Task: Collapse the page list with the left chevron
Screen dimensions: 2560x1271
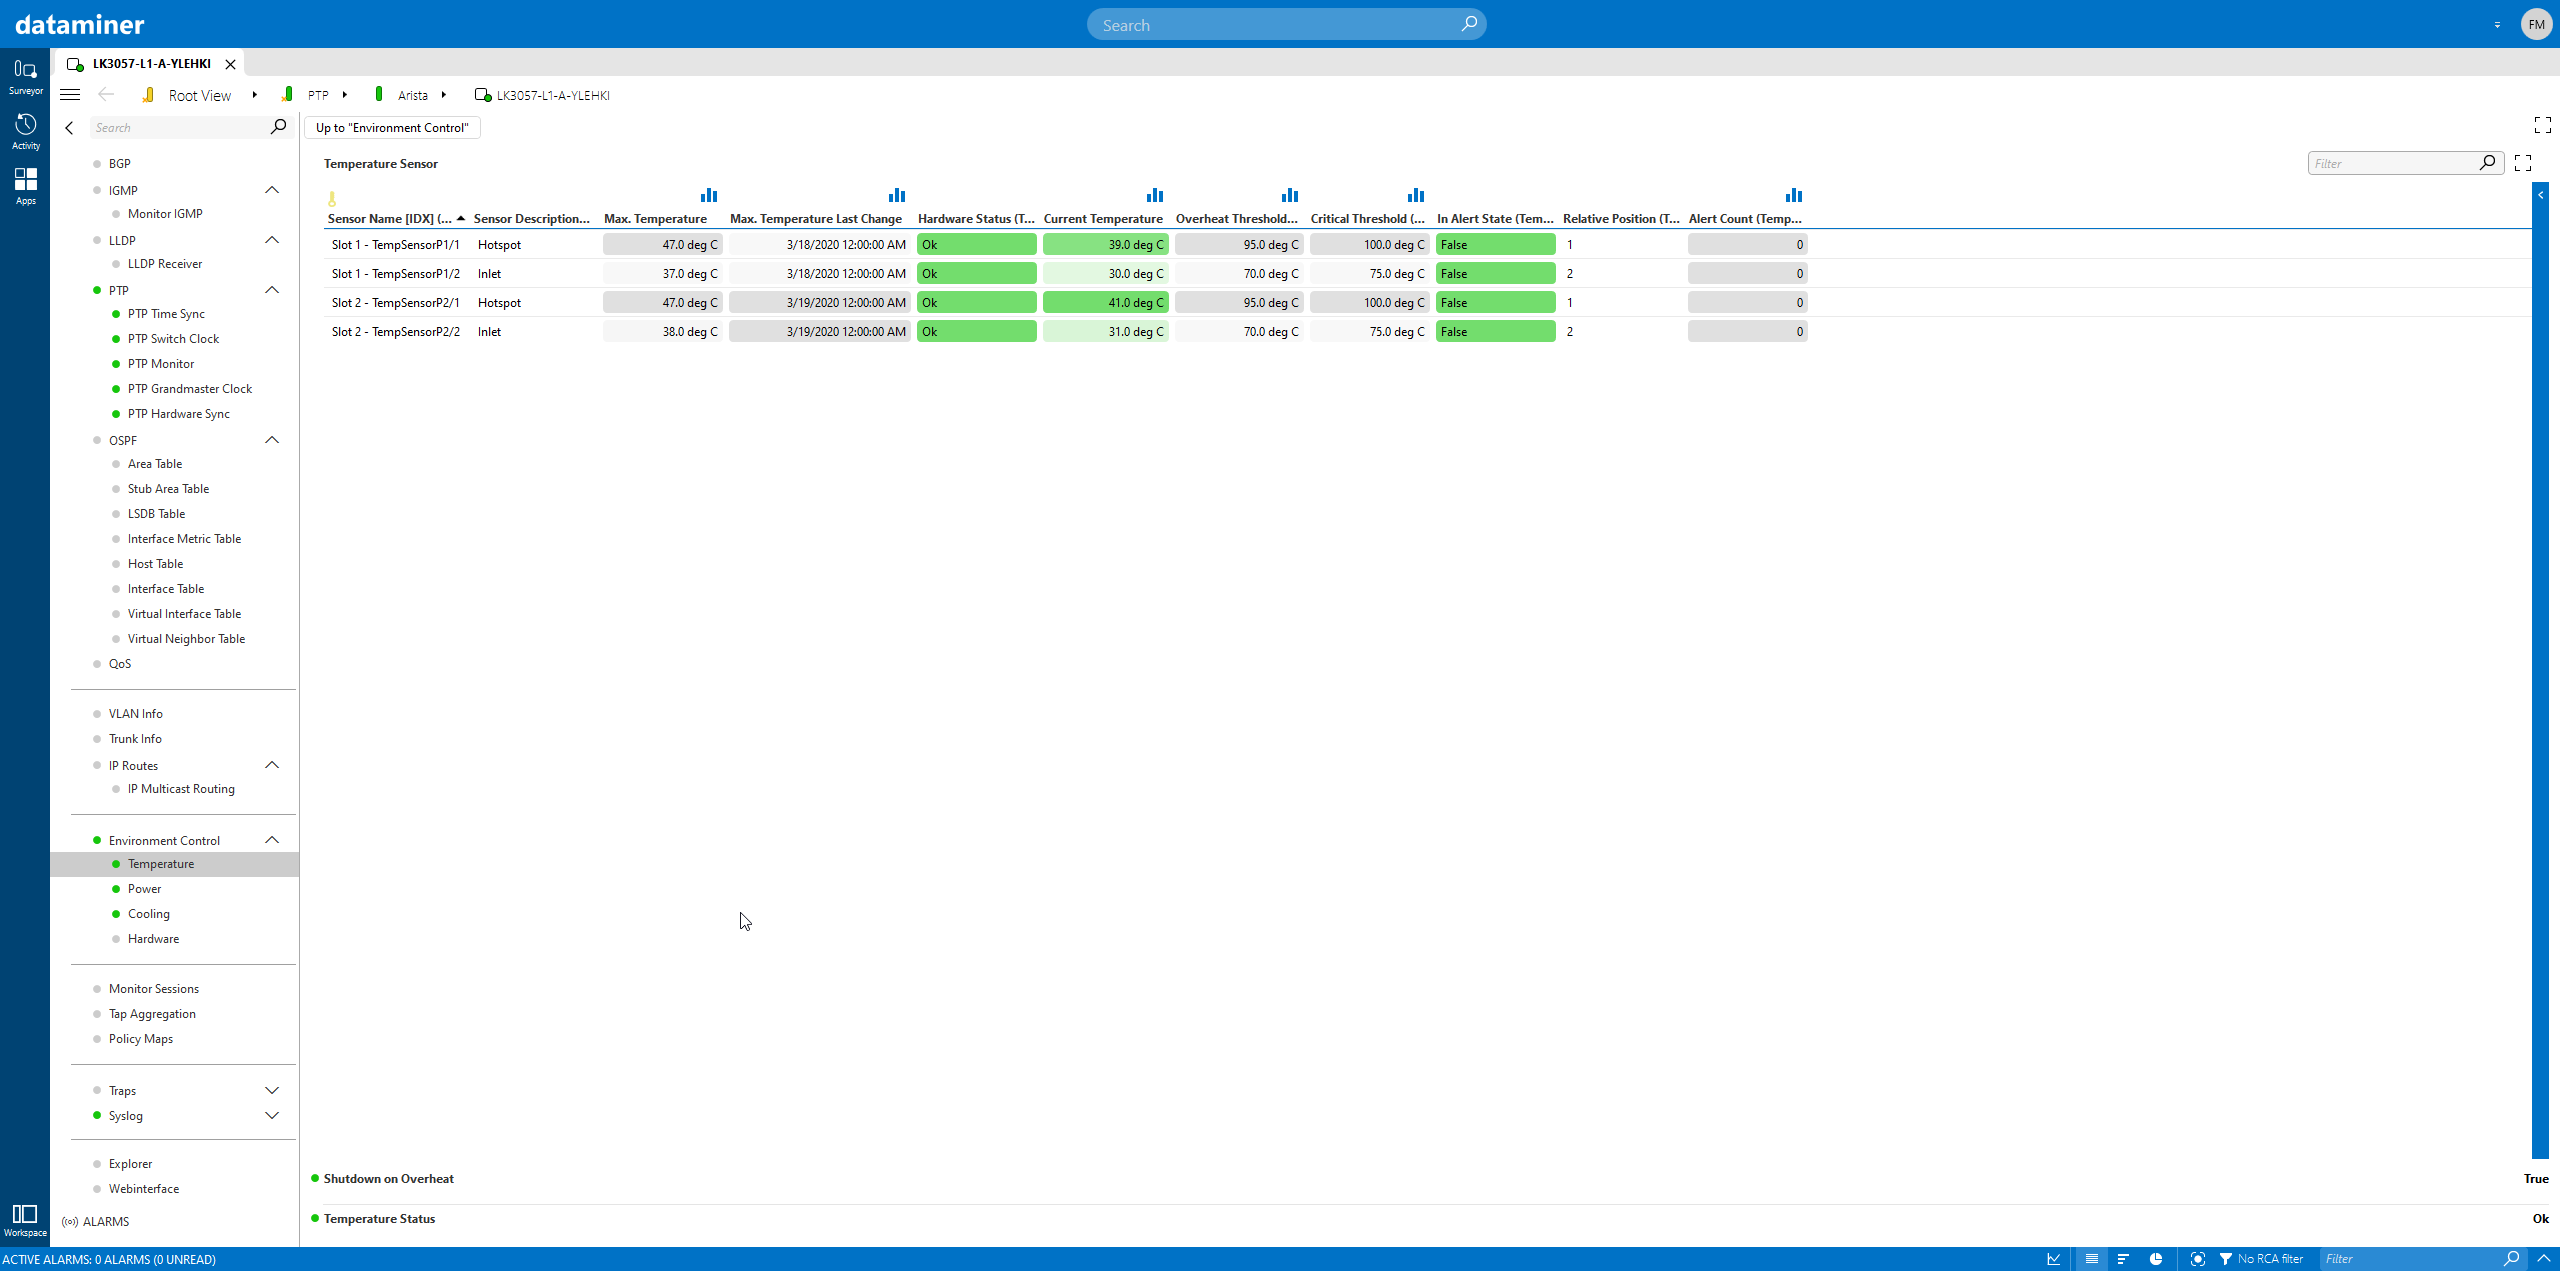Action: click(69, 128)
